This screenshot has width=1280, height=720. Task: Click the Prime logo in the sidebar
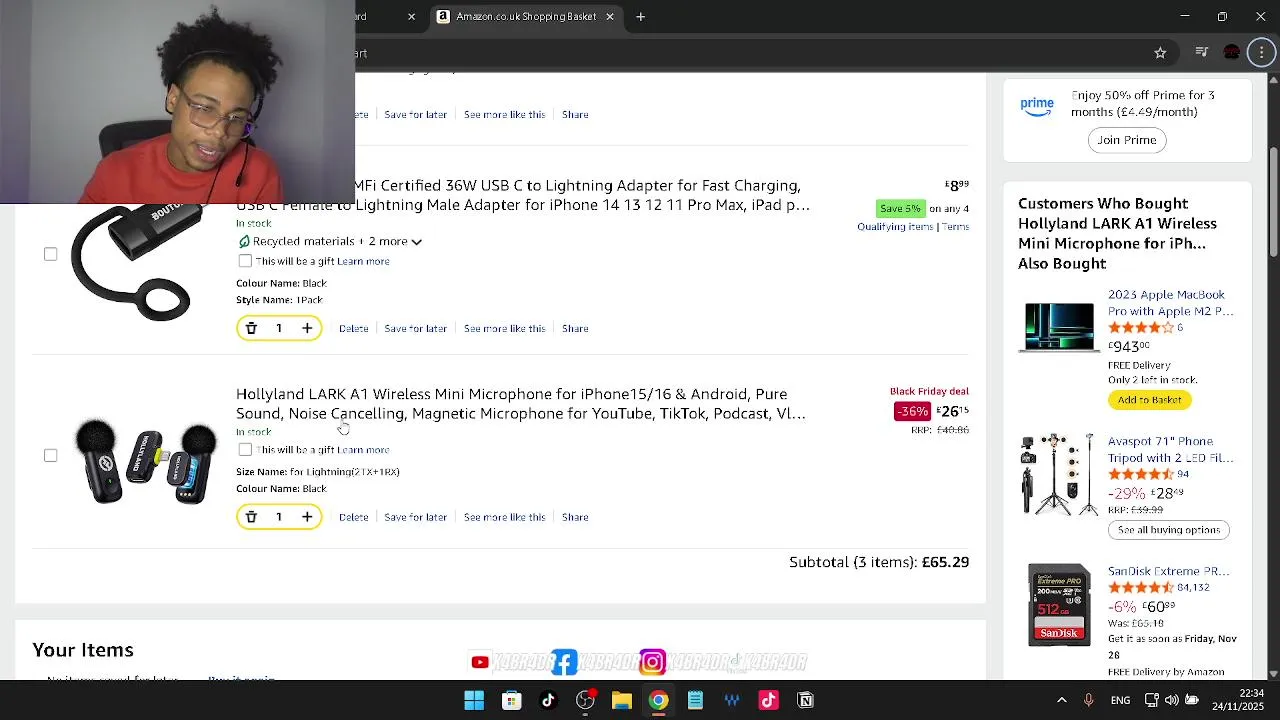[1037, 105]
